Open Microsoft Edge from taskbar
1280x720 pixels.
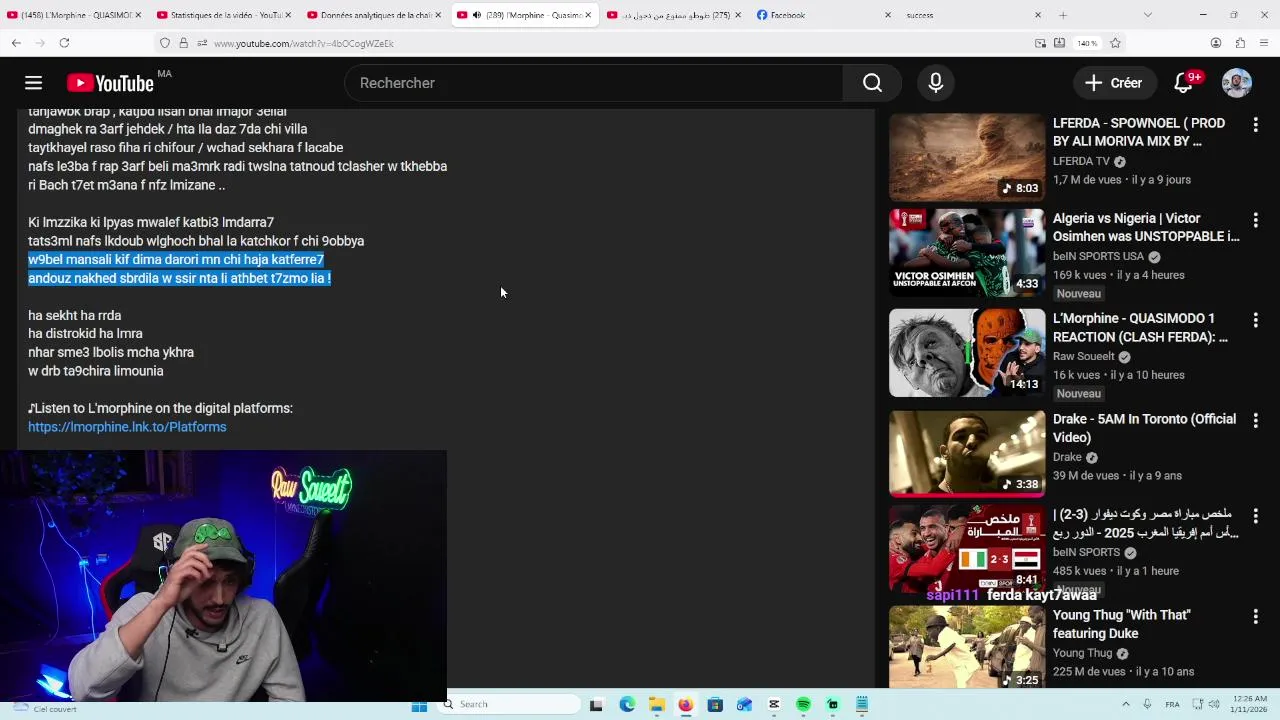point(627,705)
